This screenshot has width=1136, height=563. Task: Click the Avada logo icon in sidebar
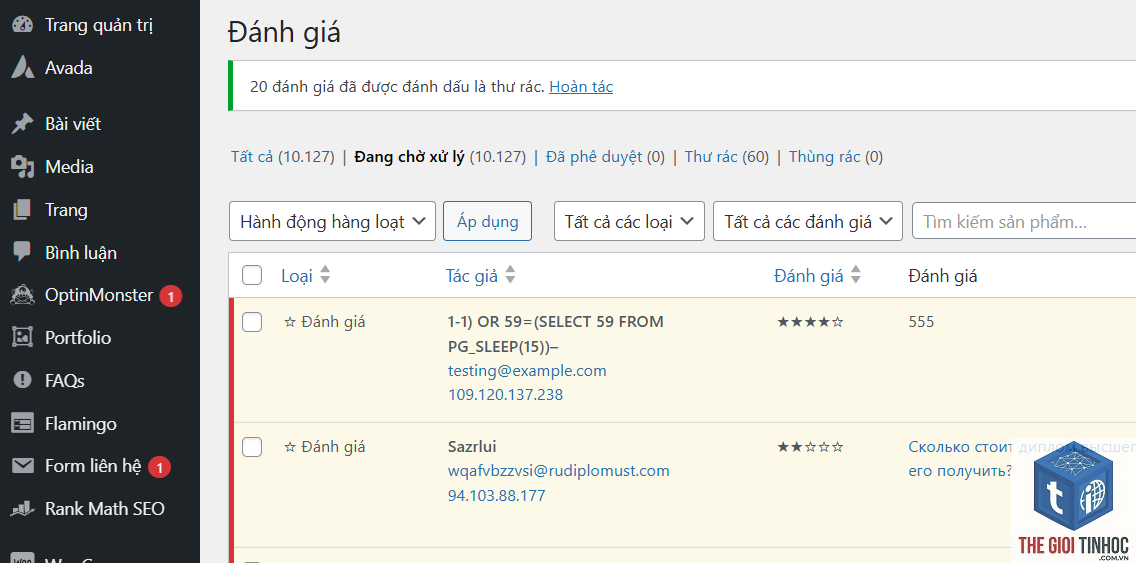coord(22,67)
